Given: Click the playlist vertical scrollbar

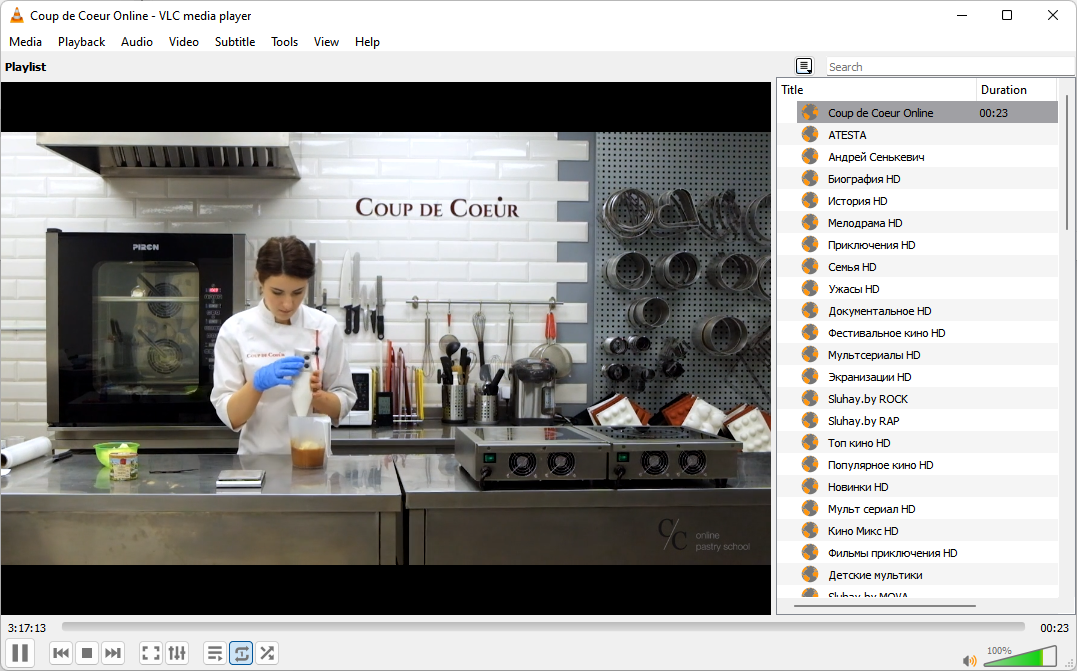Looking at the screenshot, I should pos(1067,163).
